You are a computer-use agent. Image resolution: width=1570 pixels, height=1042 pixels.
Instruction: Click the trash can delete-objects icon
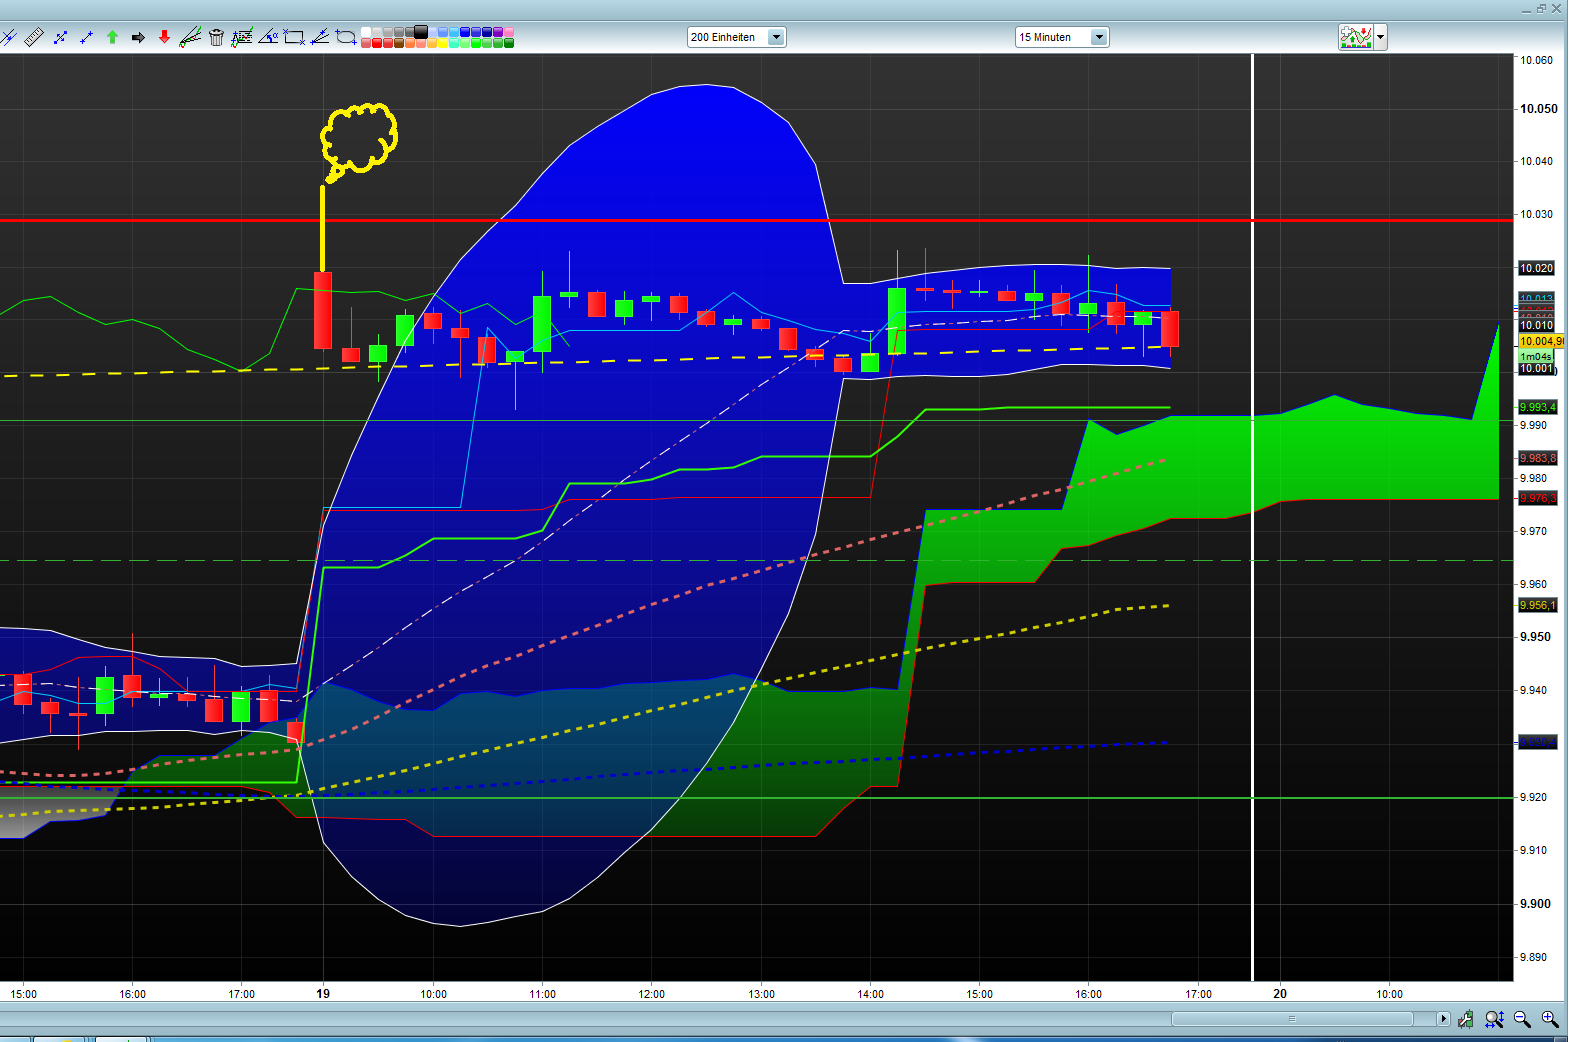click(x=216, y=38)
